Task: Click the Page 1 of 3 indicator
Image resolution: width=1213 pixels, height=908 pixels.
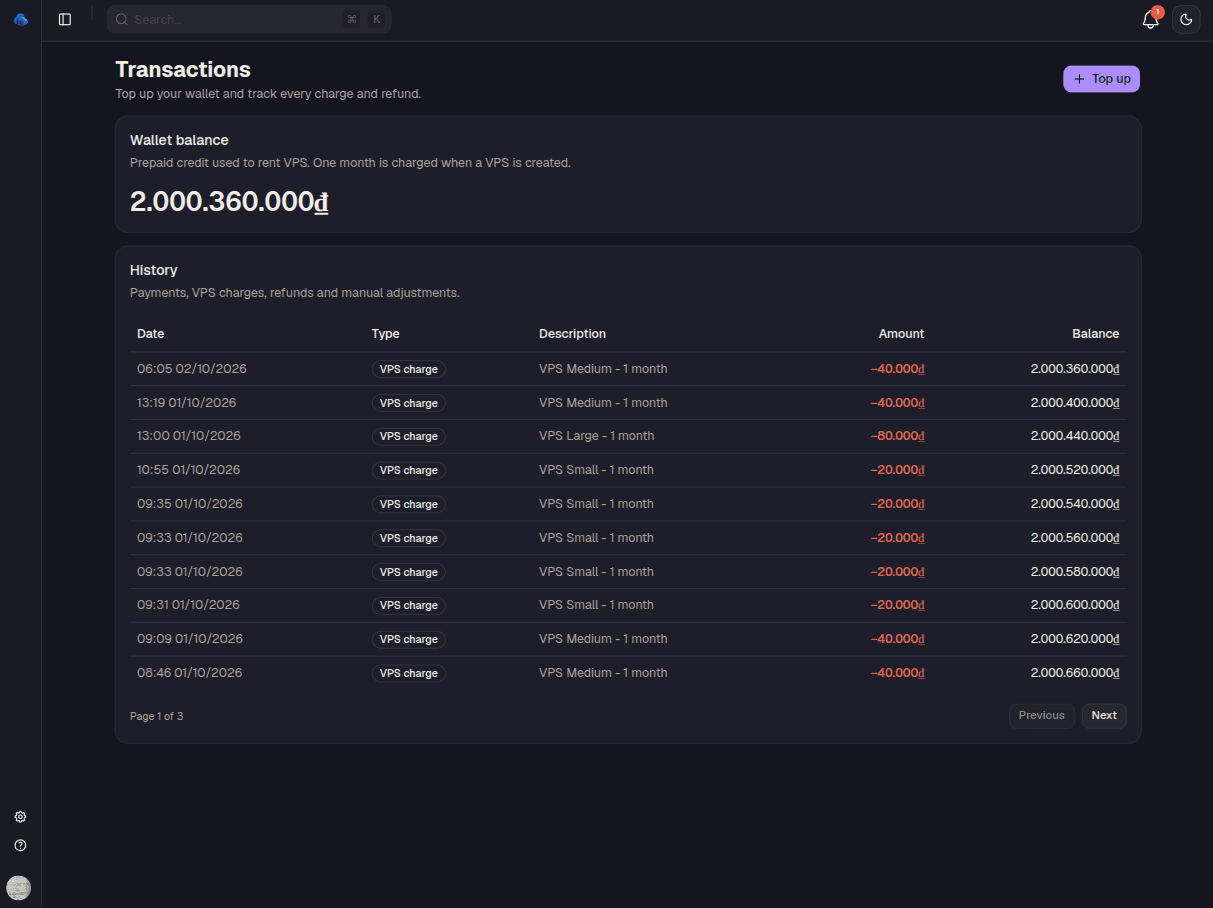Action: (156, 716)
